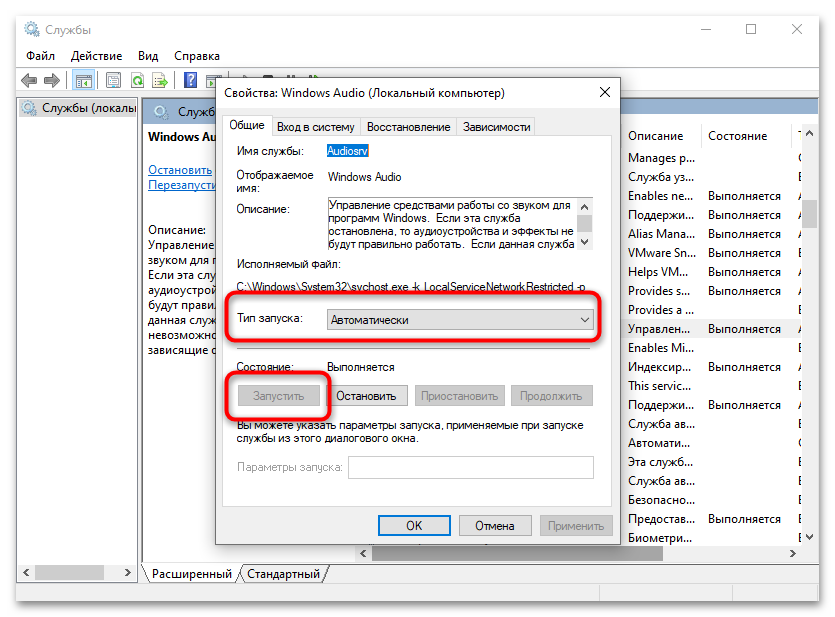Click the Применить button
Viewport: 835px width, 617px height.
click(576, 526)
